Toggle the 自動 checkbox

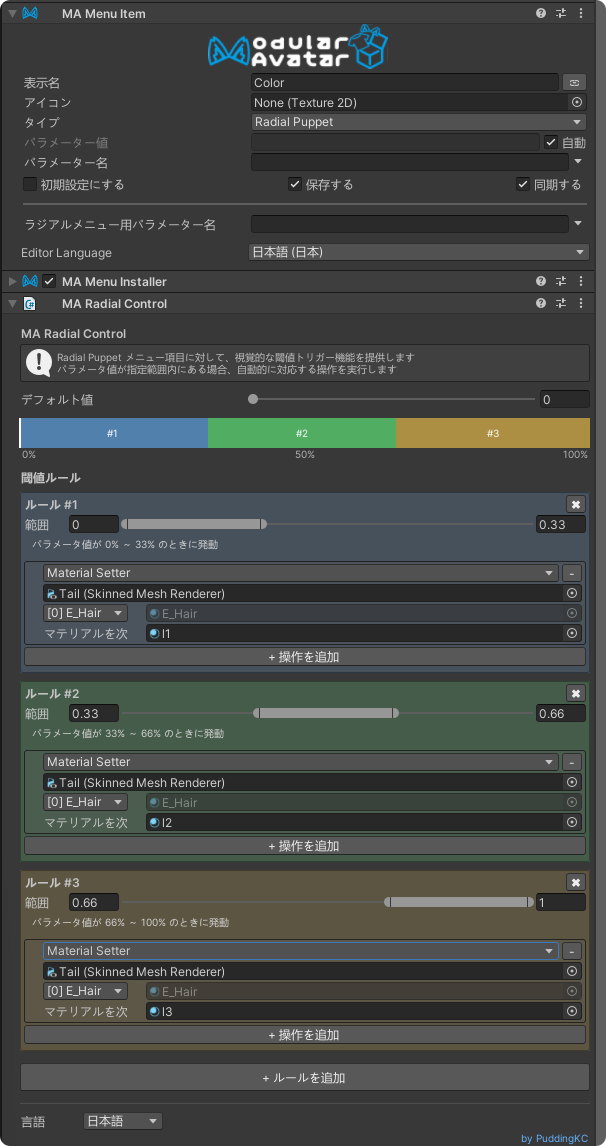coord(552,143)
